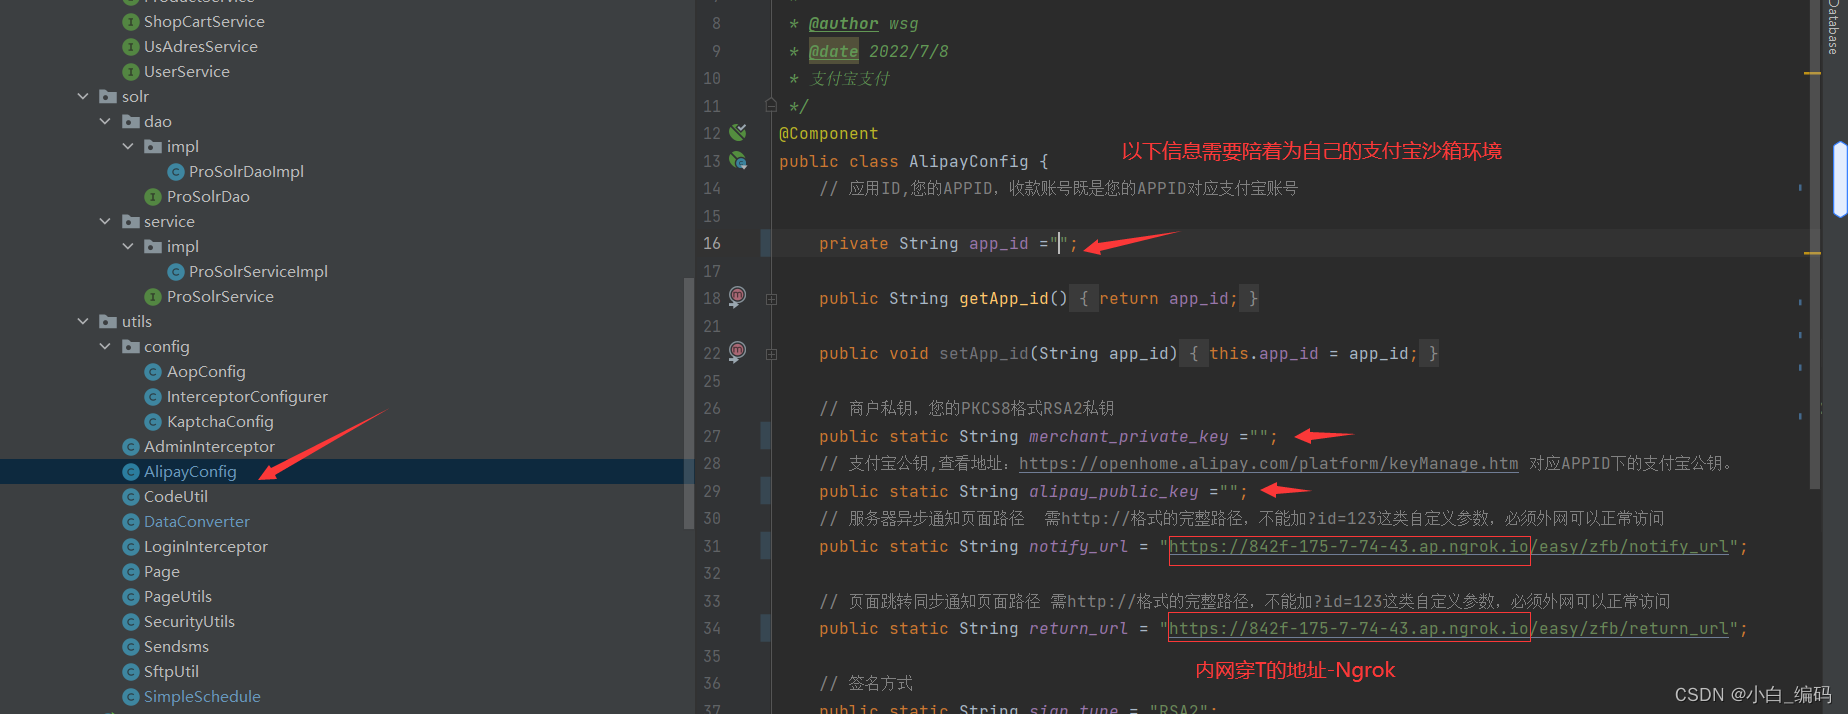Collapse the config folder chevron
The width and height of the screenshot is (1848, 714).
105,347
